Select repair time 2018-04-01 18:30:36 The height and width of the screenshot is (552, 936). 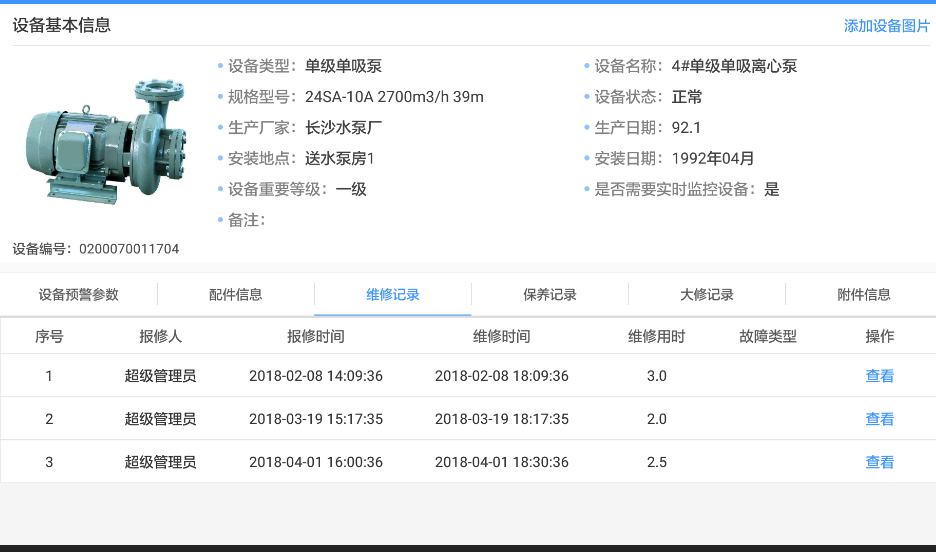501,462
